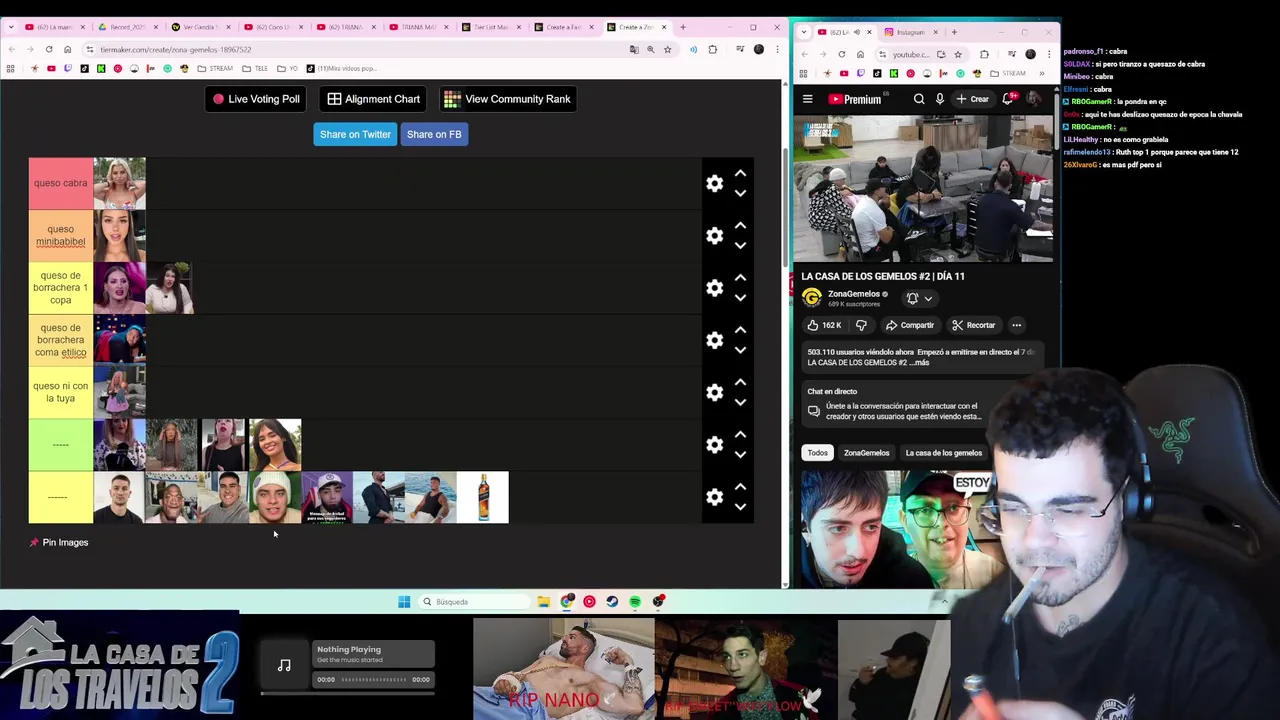Click tiermaker address bar URL
Screen dimensions: 1280x720
click(x=176, y=49)
